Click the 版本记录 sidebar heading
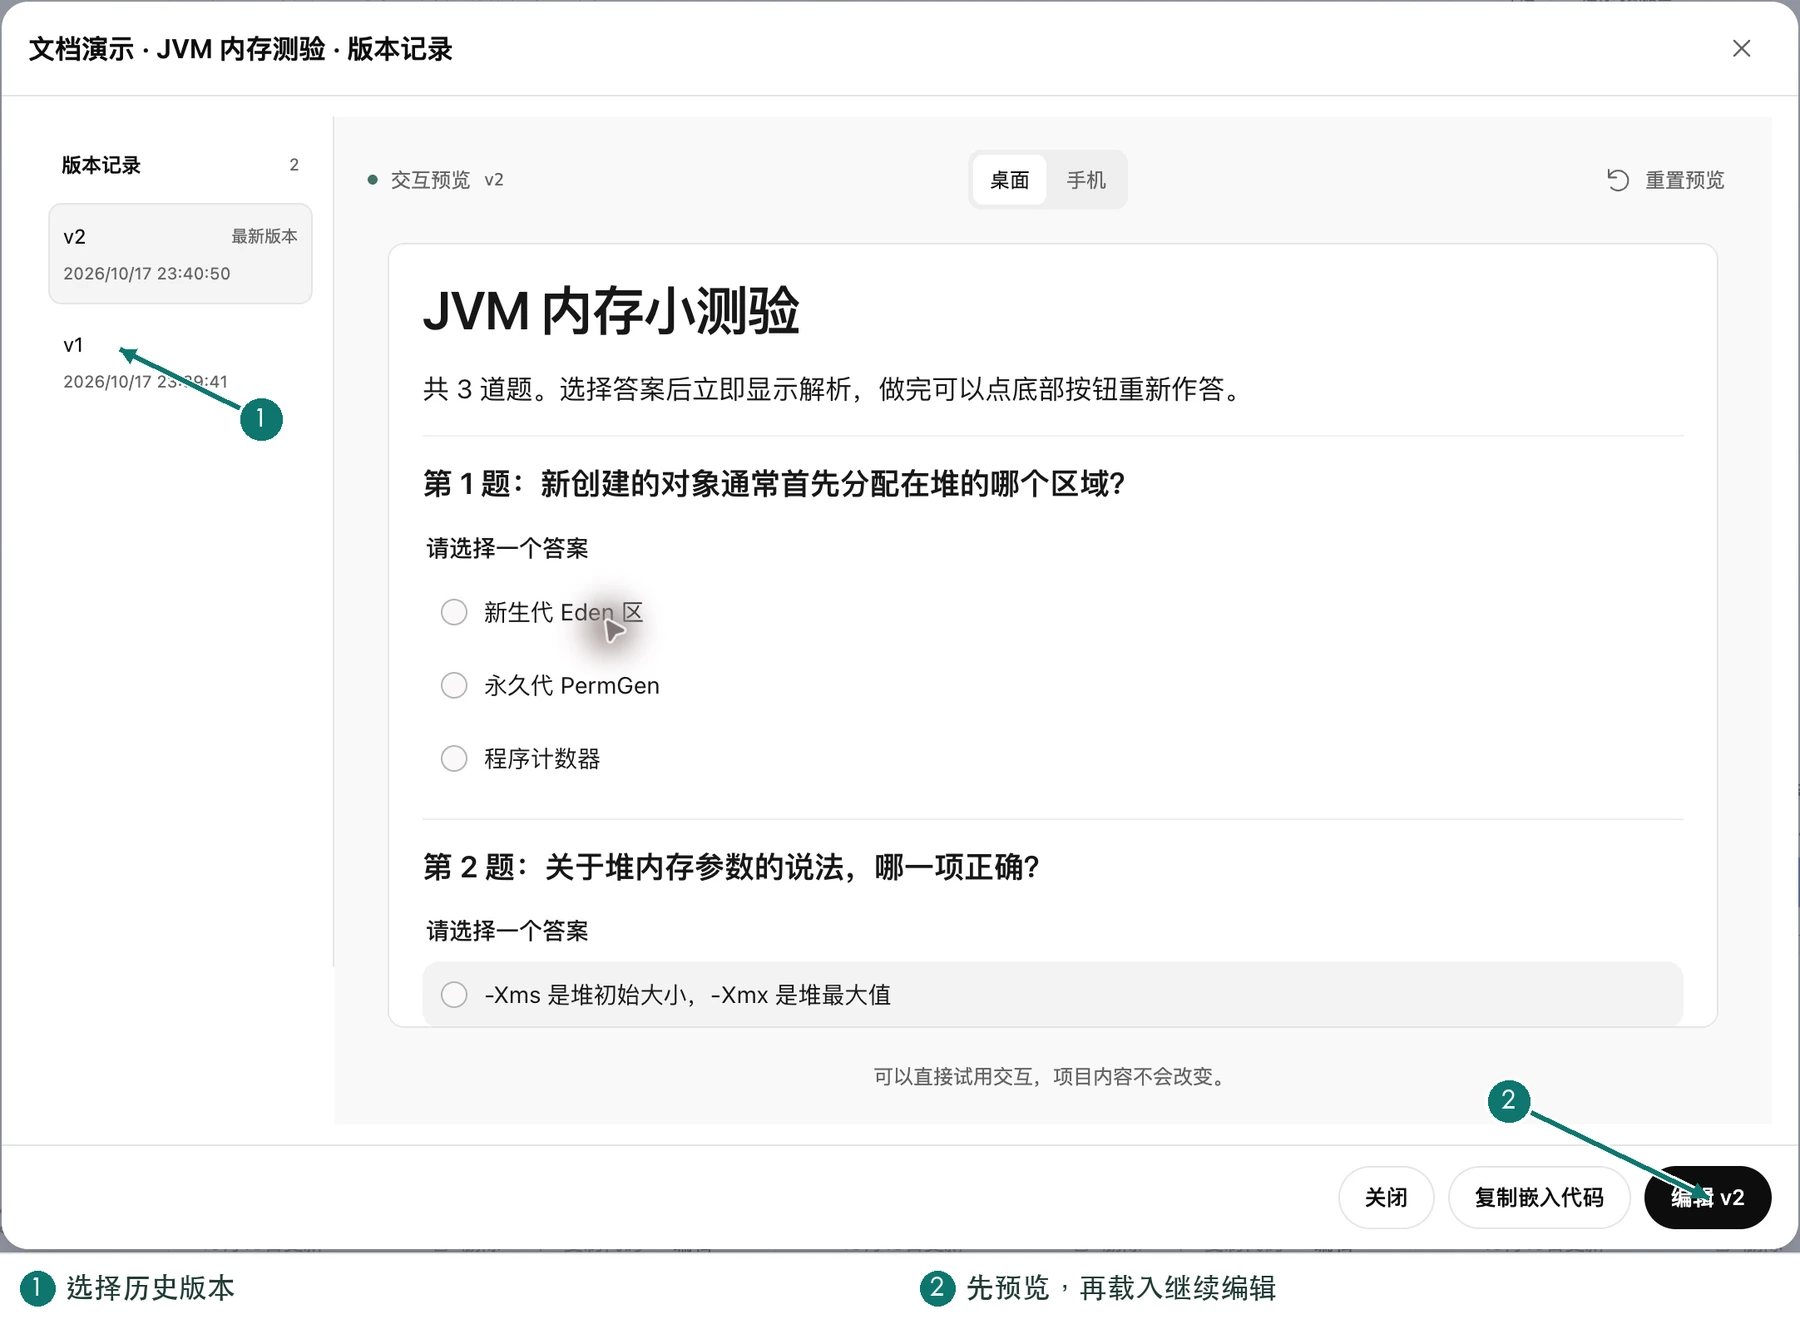Screen dimensions: 1800x1329 pyautogui.click(x=101, y=165)
